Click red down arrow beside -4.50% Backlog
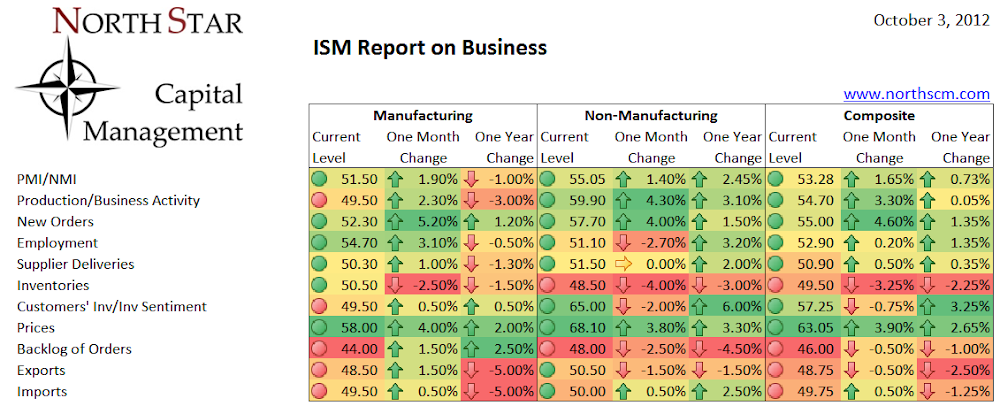Screen dimensions: 1000x406 coord(700,349)
